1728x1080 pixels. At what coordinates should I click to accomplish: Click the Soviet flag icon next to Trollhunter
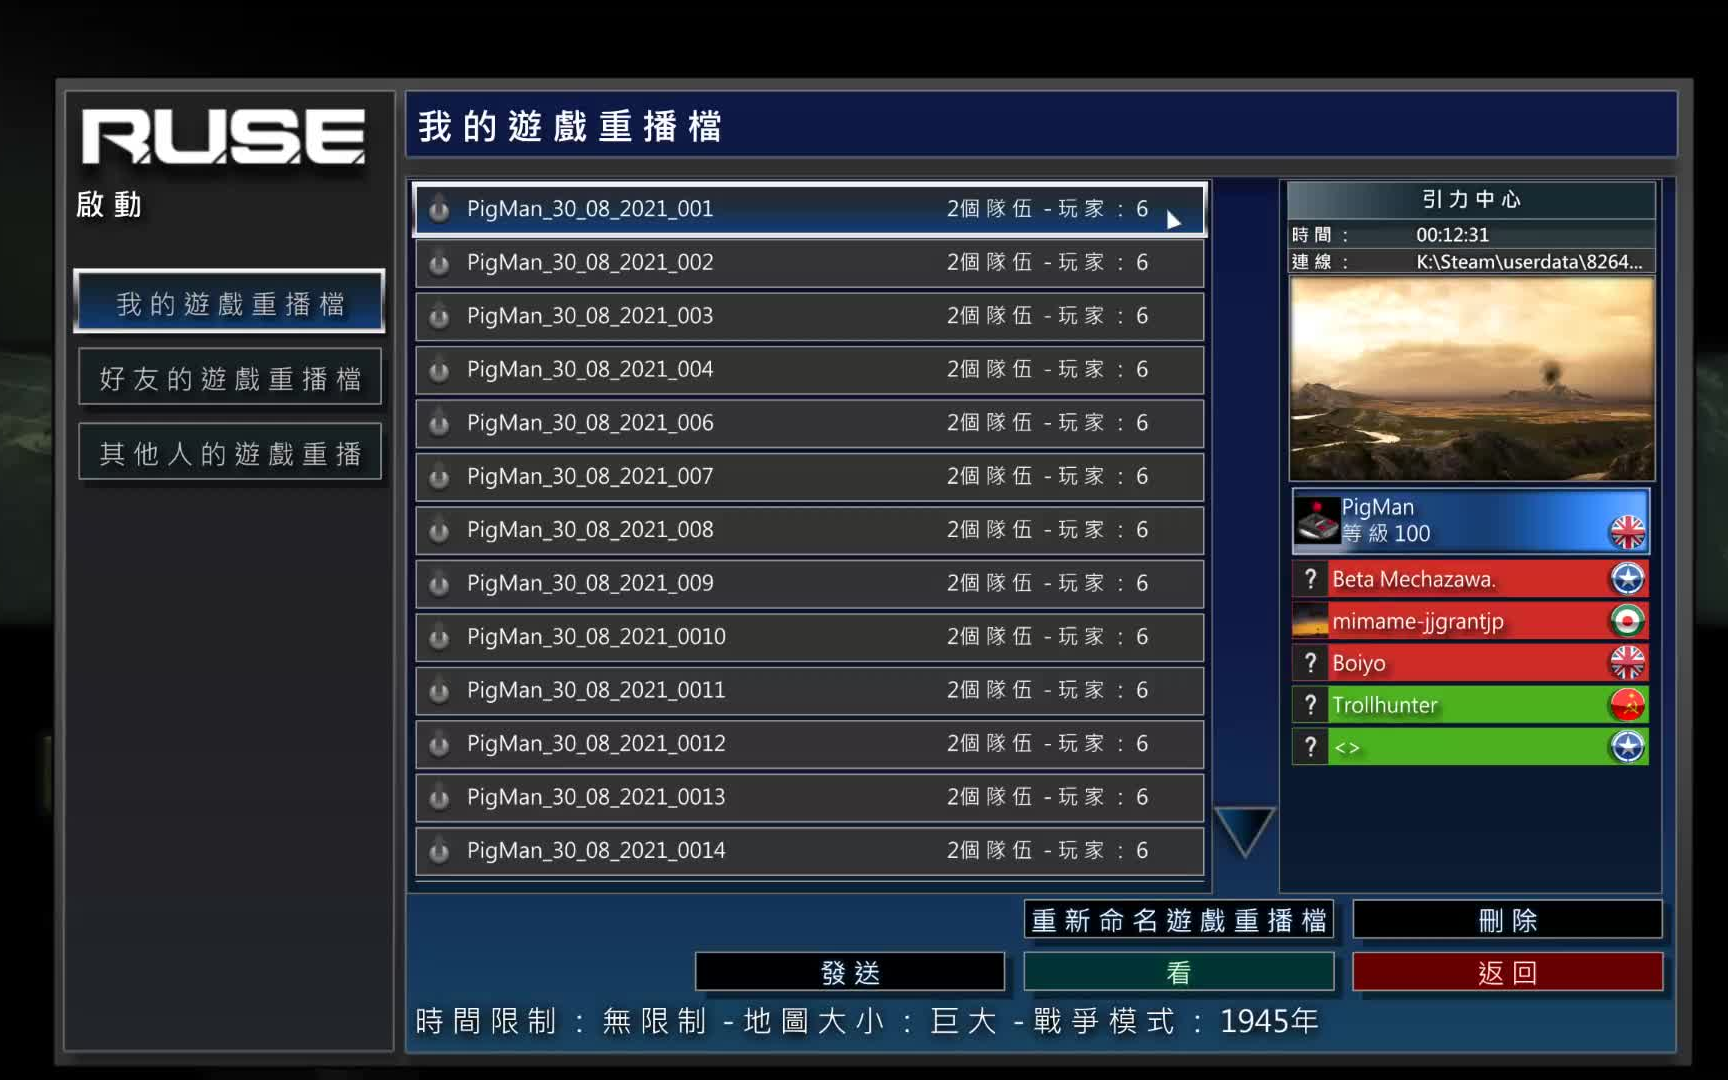pyautogui.click(x=1627, y=705)
